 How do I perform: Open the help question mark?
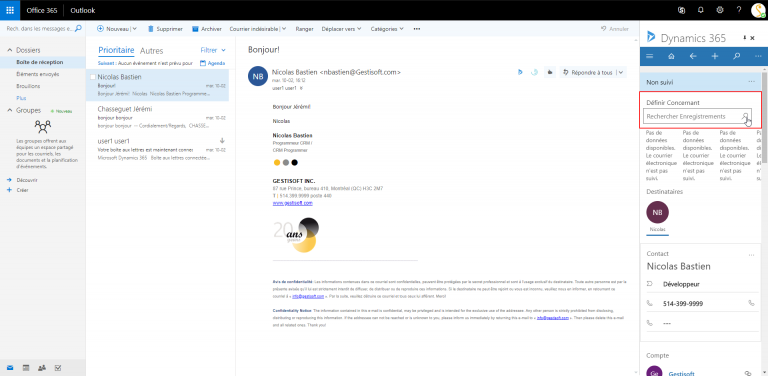[x=739, y=10]
